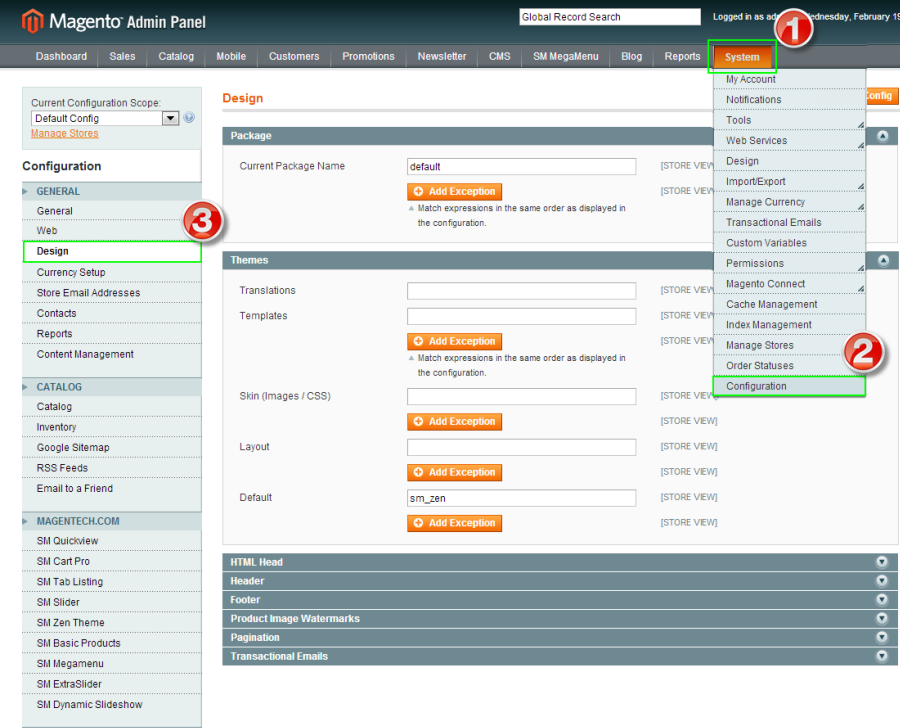The image size is (900, 728).
Task: Open the Tools submenu in System menu
Action: pyautogui.click(x=789, y=120)
